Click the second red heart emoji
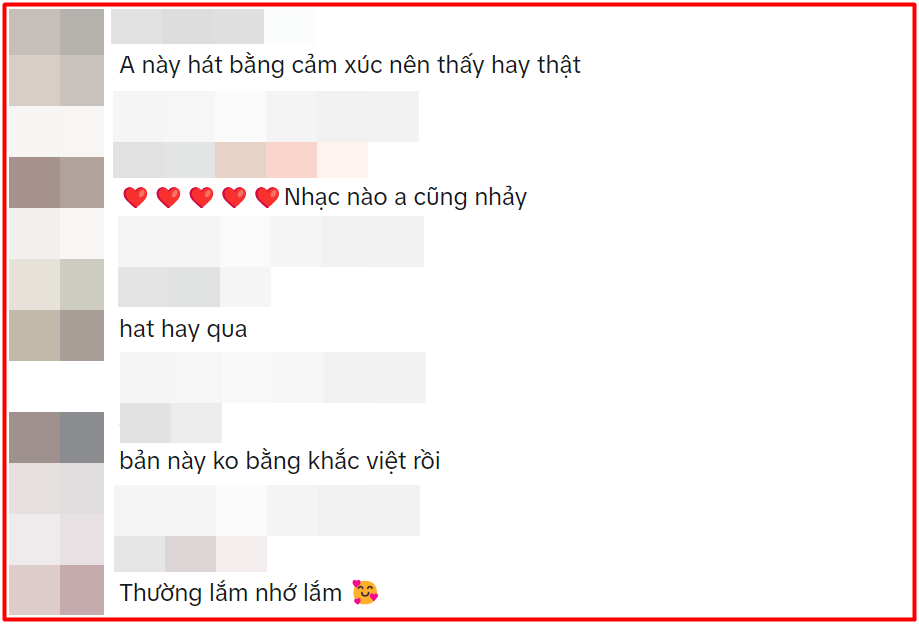 coord(168,197)
